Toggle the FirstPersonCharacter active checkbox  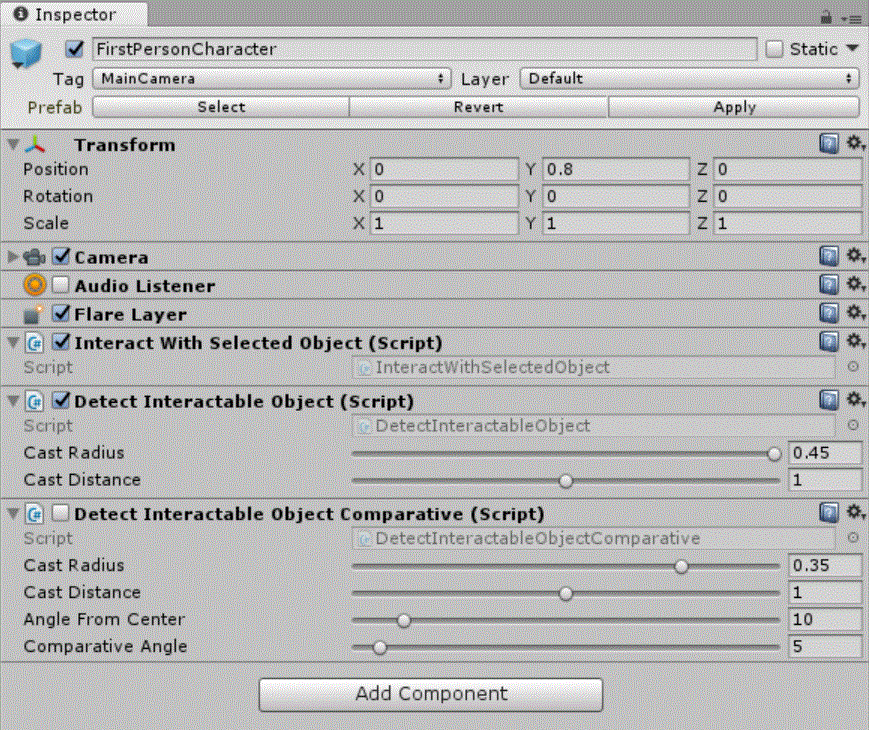(74, 49)
